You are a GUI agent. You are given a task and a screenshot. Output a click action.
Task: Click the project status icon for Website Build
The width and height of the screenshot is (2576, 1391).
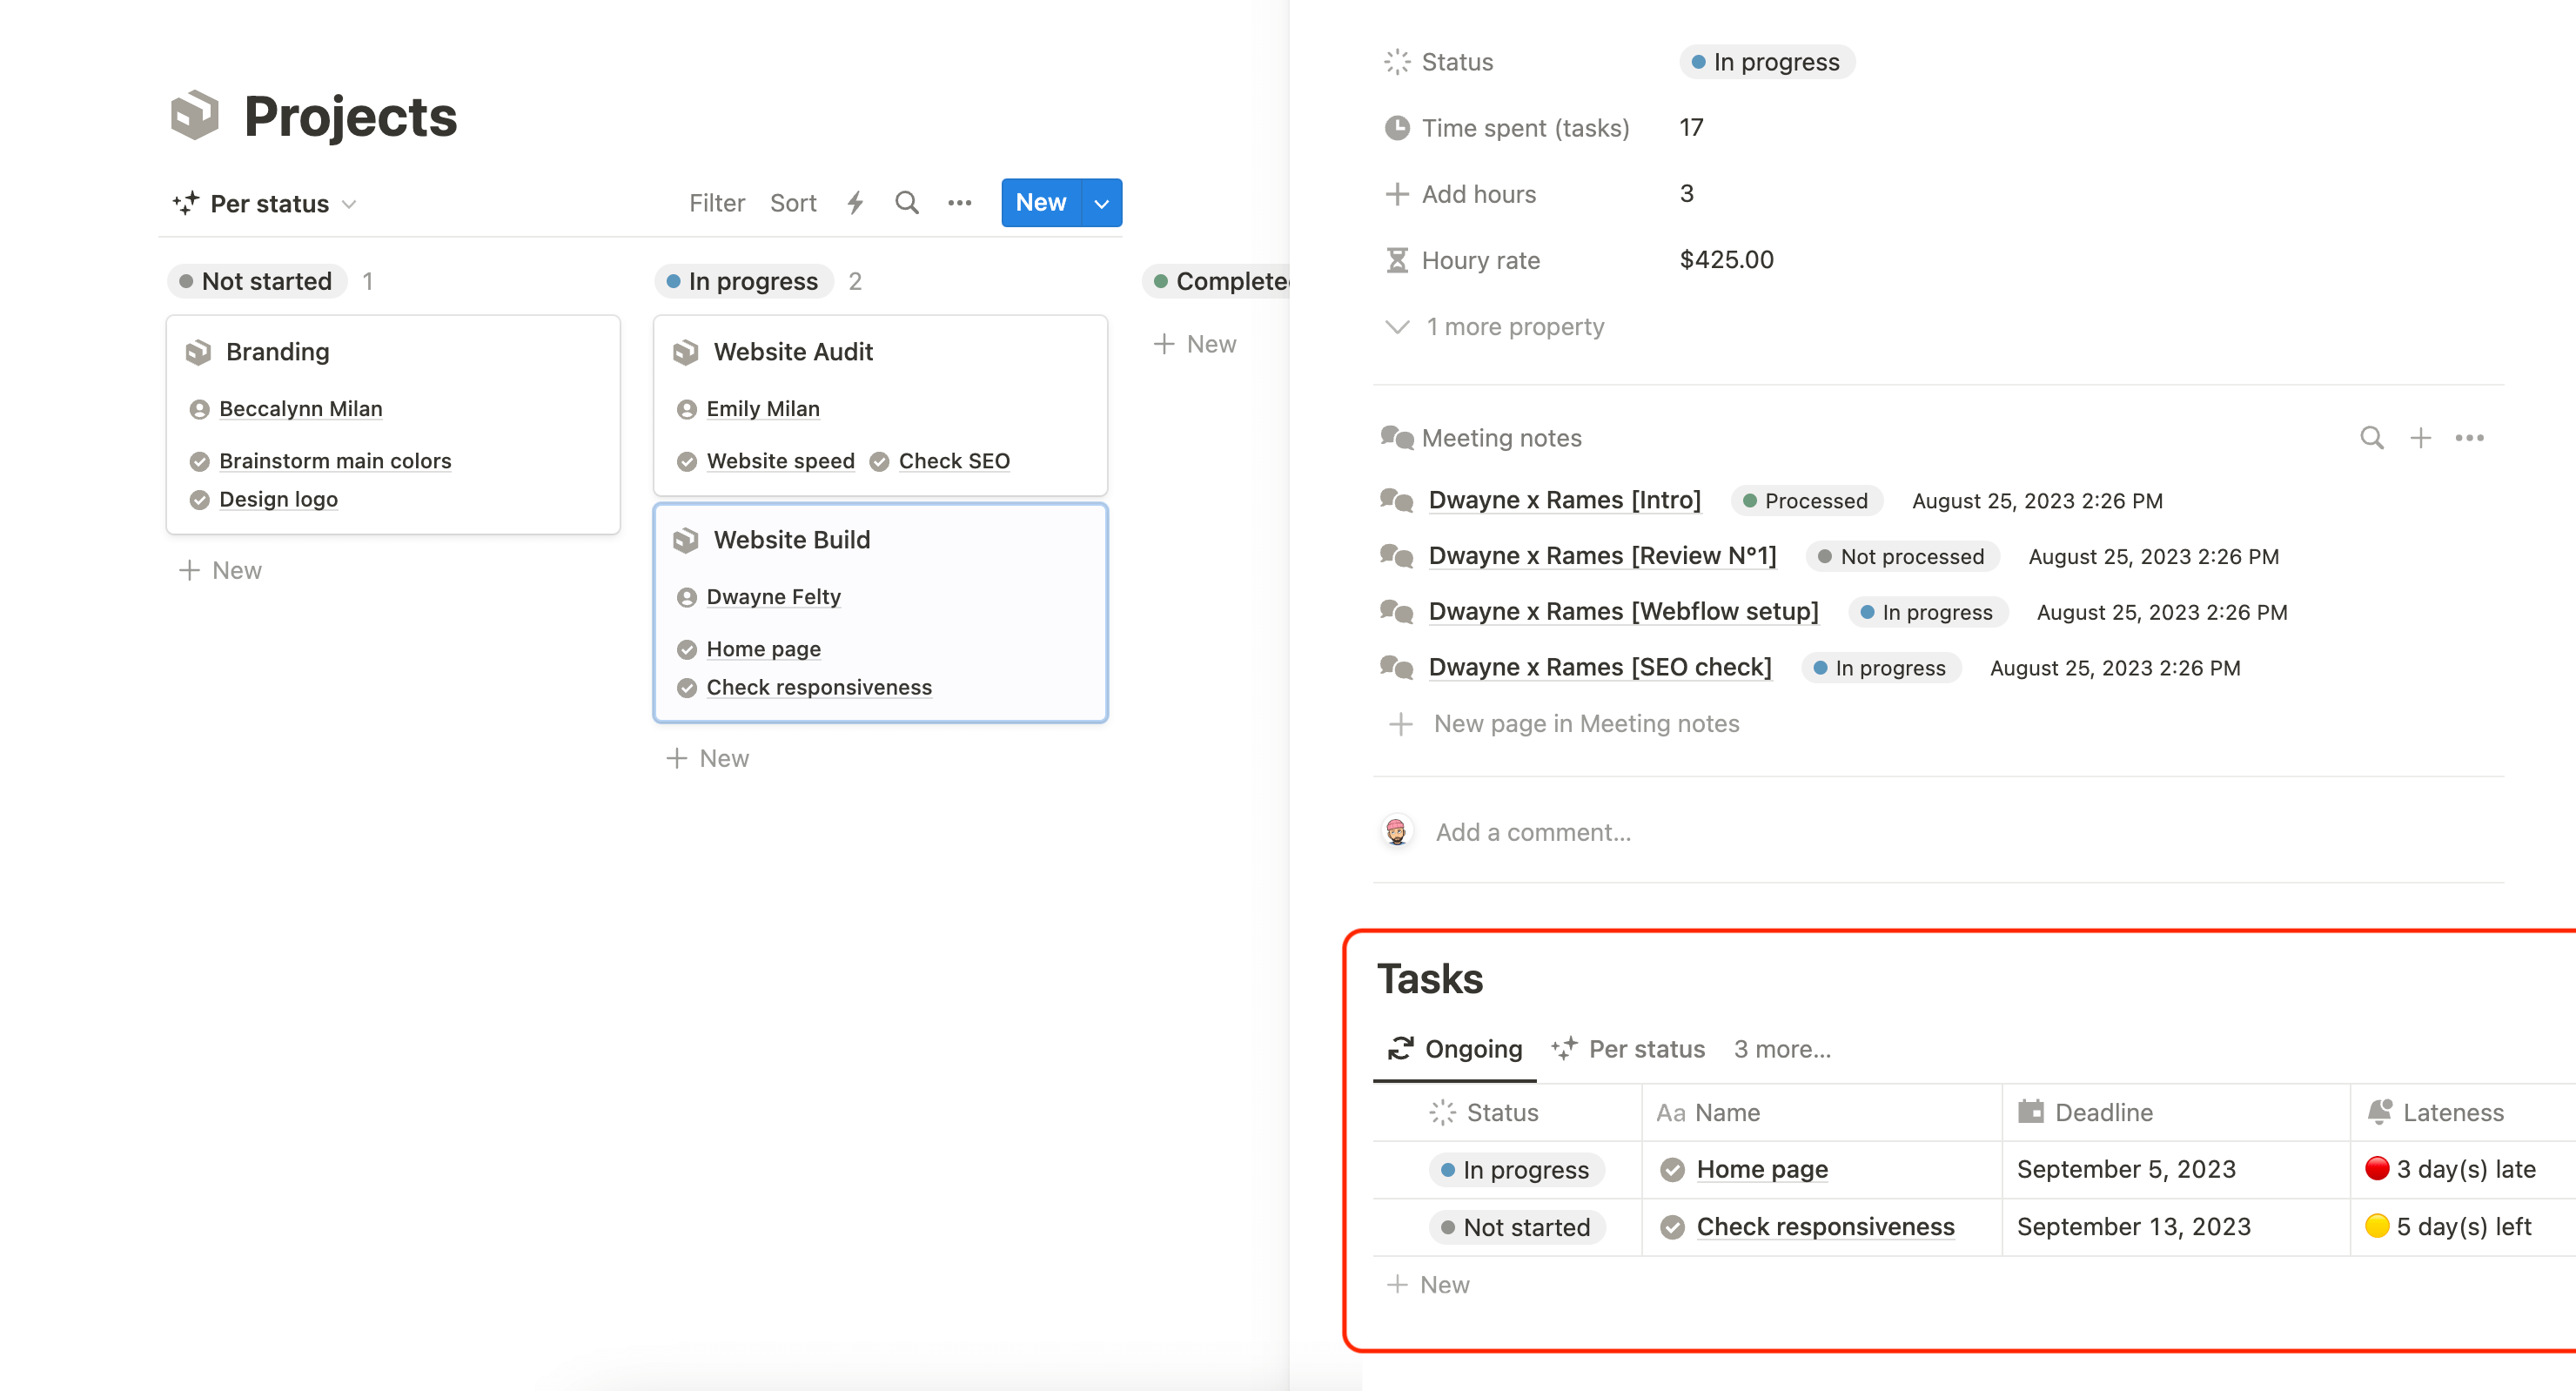(687, 538)
